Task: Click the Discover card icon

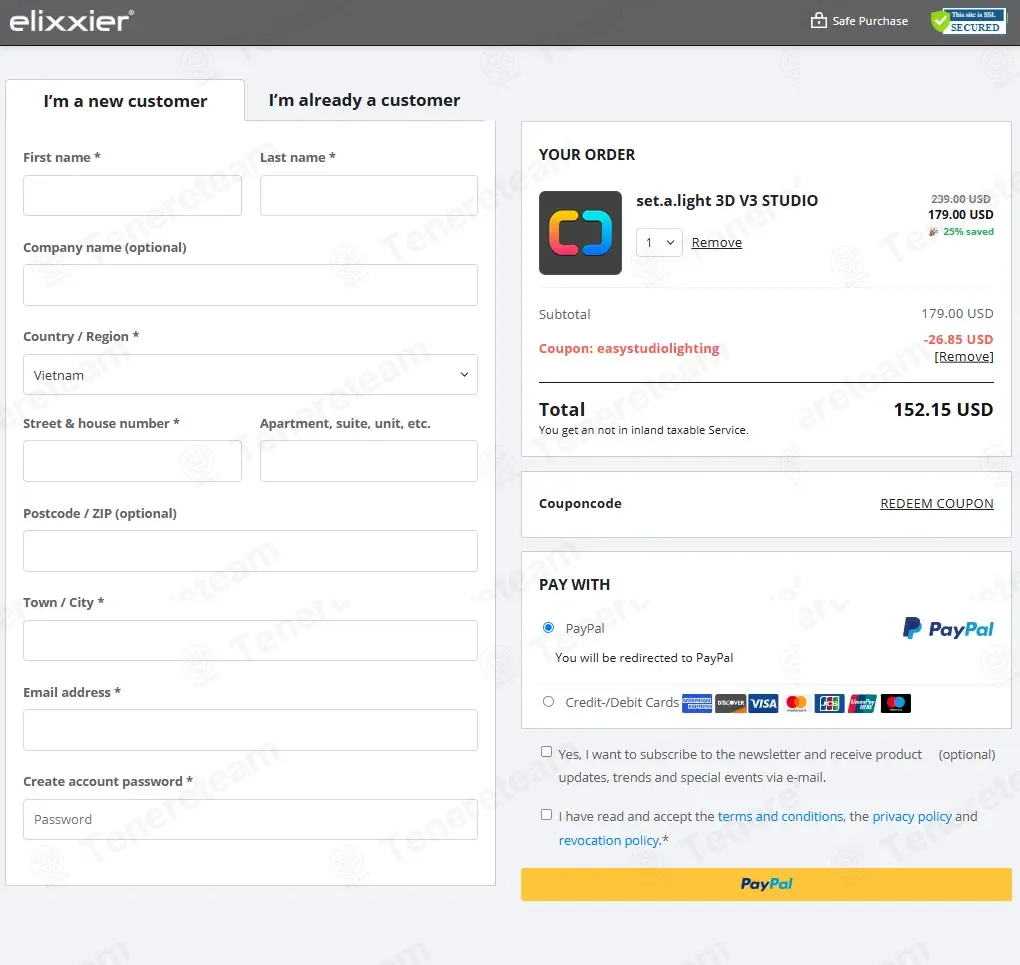Action: click(x=731, y=703)
